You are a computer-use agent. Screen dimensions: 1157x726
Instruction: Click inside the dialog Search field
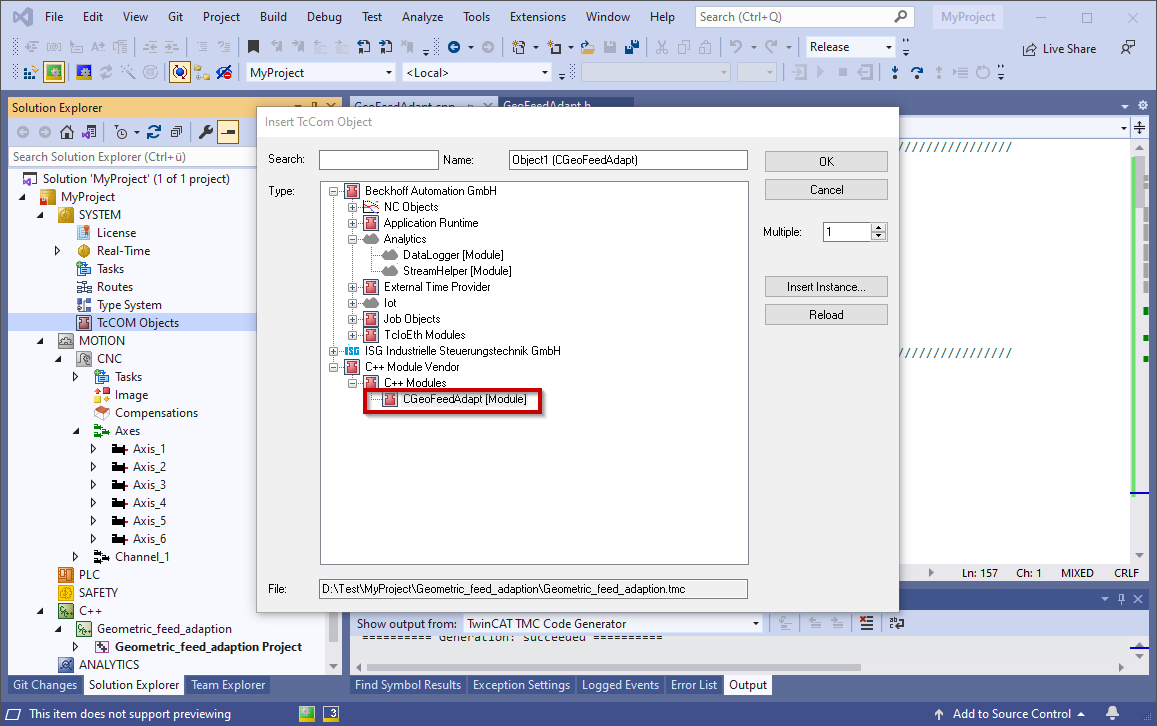[379, 158]
